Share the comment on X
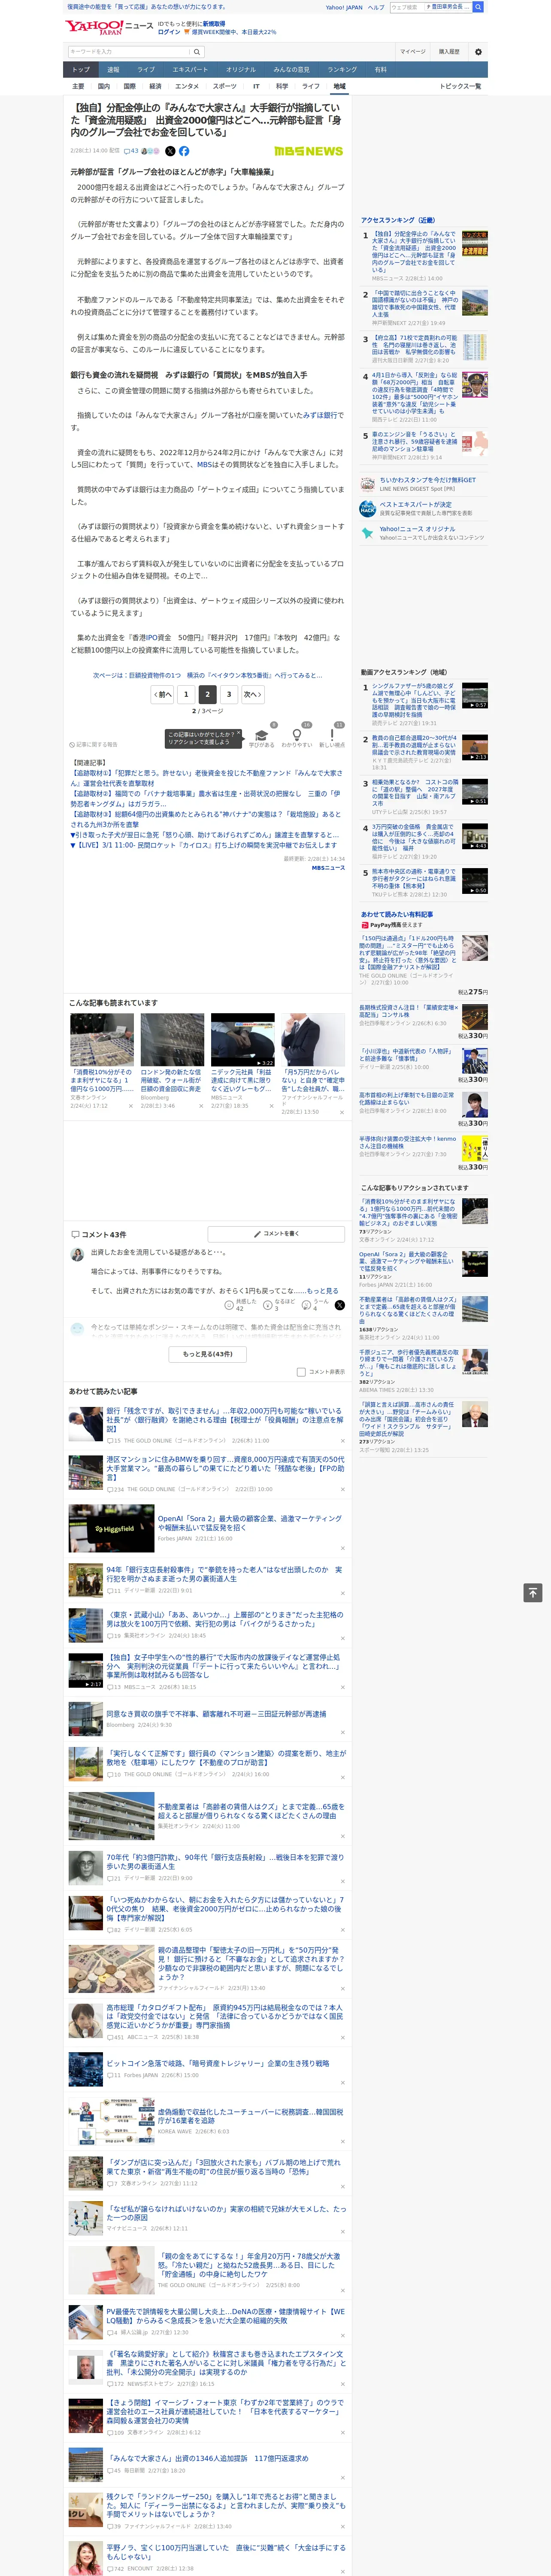Viewport: 551px width, 2576px height. tap(340, 1305)
